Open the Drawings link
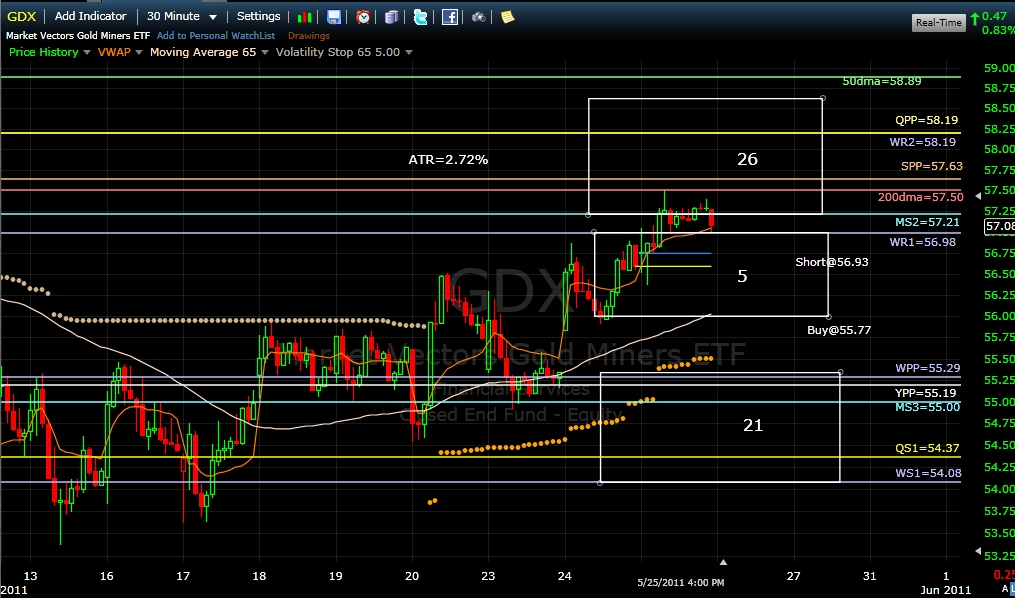This screenshot has height=598, width=1015. tap(309, 36)
